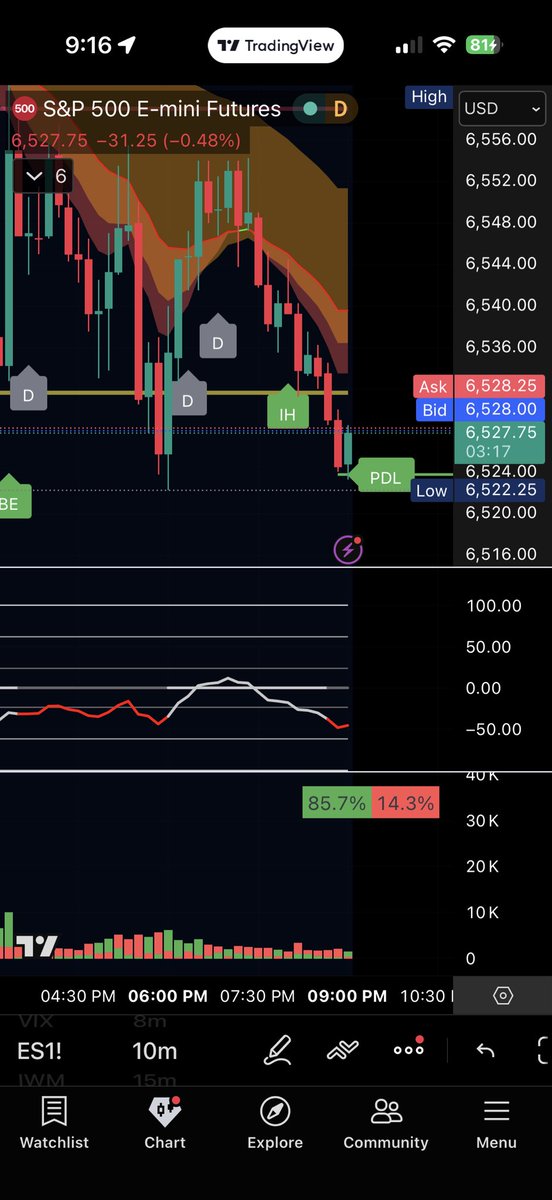Tap the High label at top
Screen dimensions: 552x1200
tap(428, 96)
